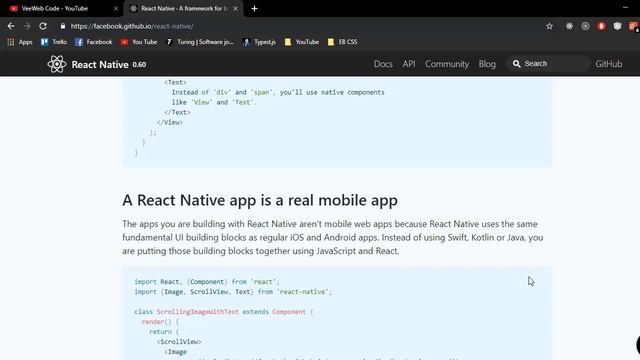Viewport: 640px width, 360px height.
Task: Open the API navigation item
Action: [x=409, y=64]
